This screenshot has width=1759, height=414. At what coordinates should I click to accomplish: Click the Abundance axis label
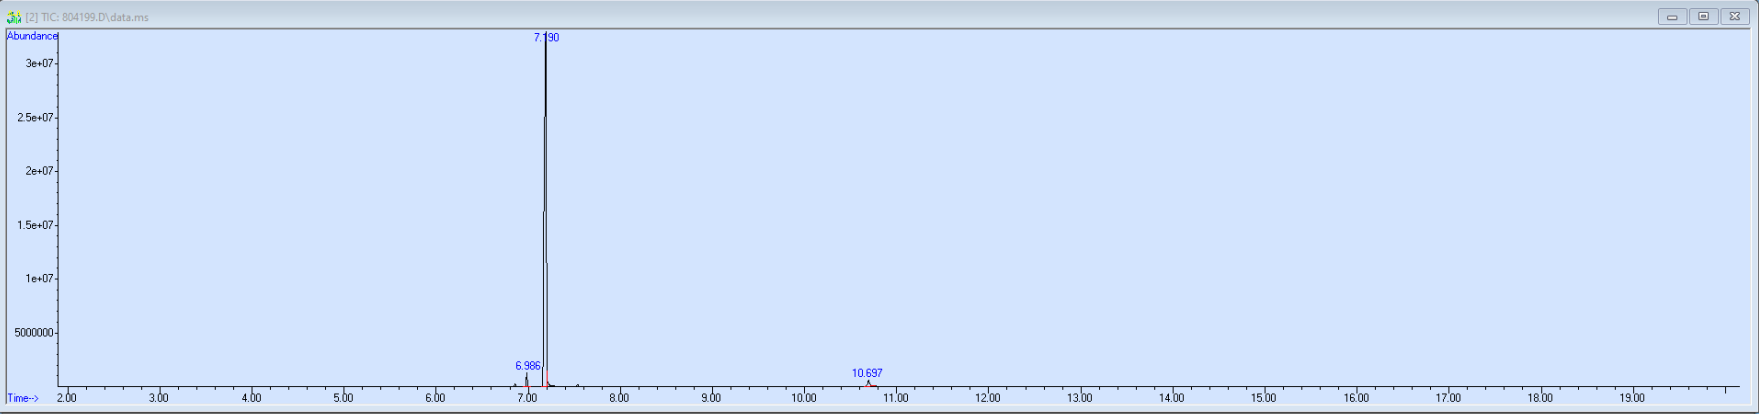pyautogui.click(x=32, y=36)
